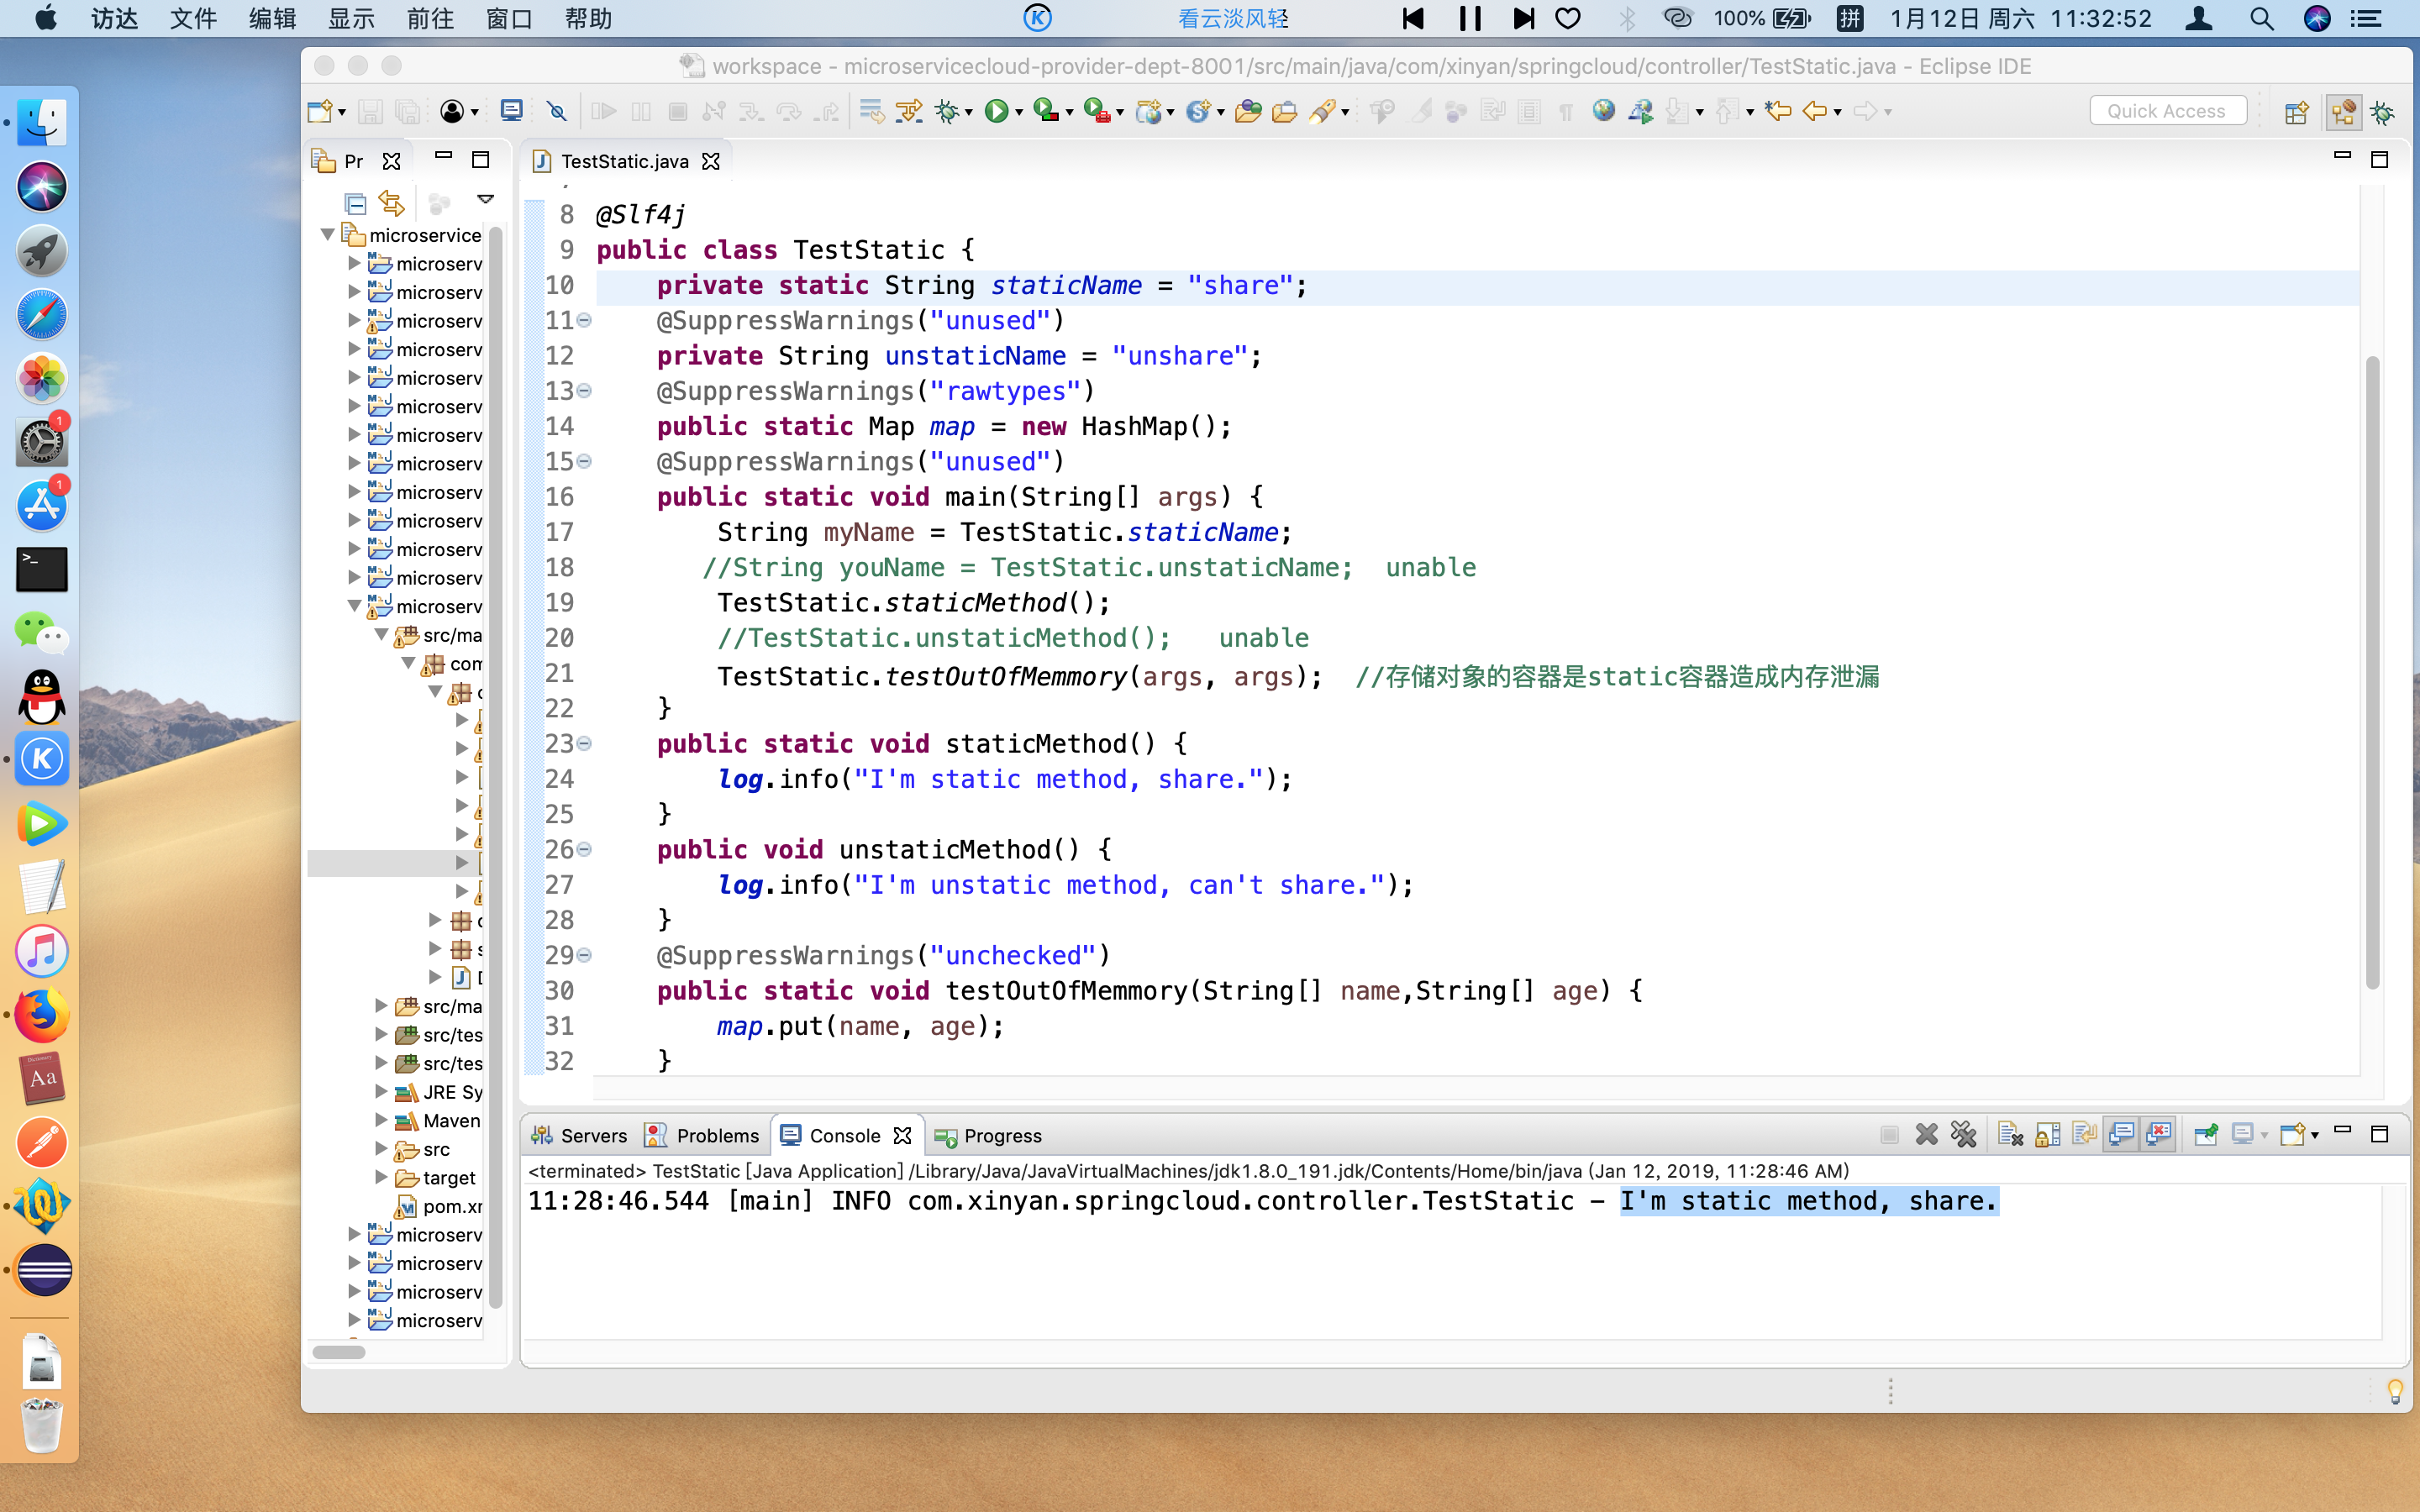Open the Run button dropdown arrow

click(x=1019, y=112)
